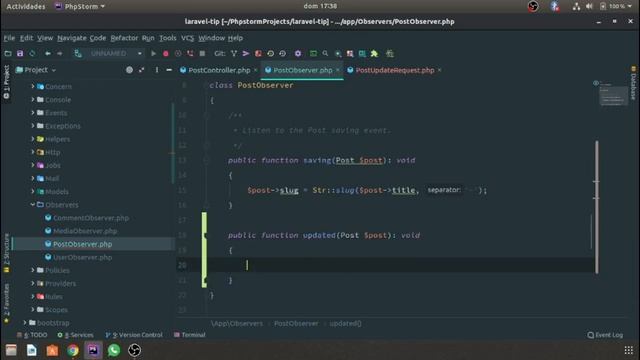Click the yellow-green plugin icon in toolbar
This screenshot has width=640, height=360.
point(374,53)
